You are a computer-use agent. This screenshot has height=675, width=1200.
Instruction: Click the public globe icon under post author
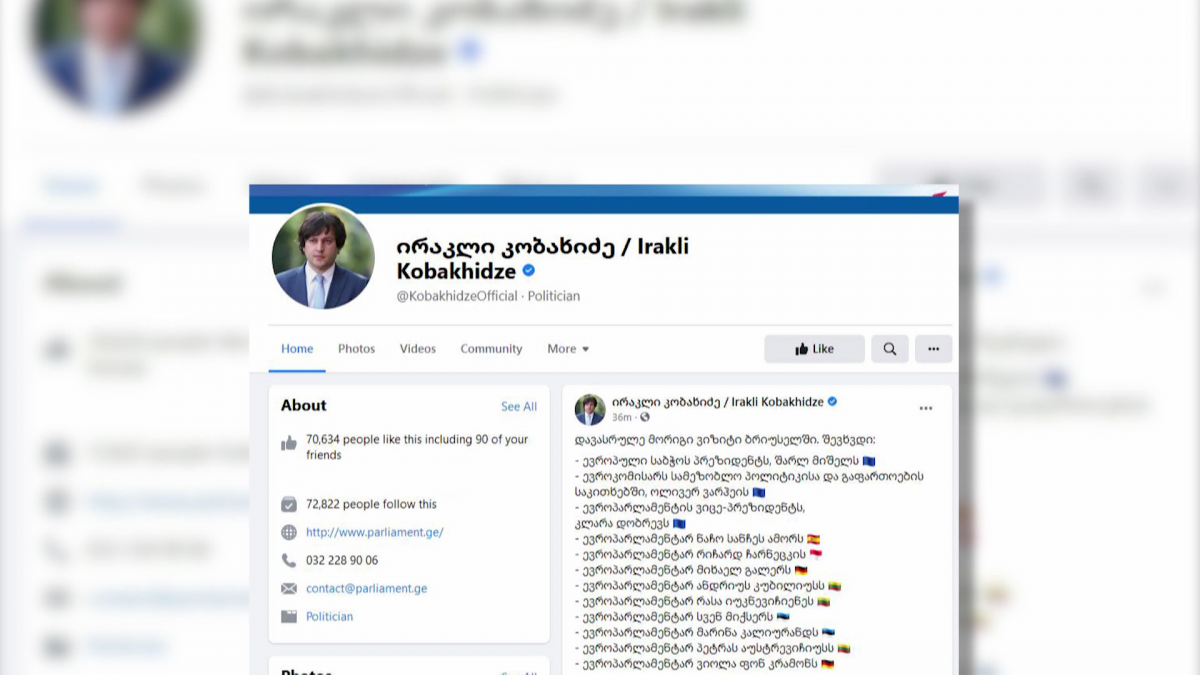(x=644, y=417)
